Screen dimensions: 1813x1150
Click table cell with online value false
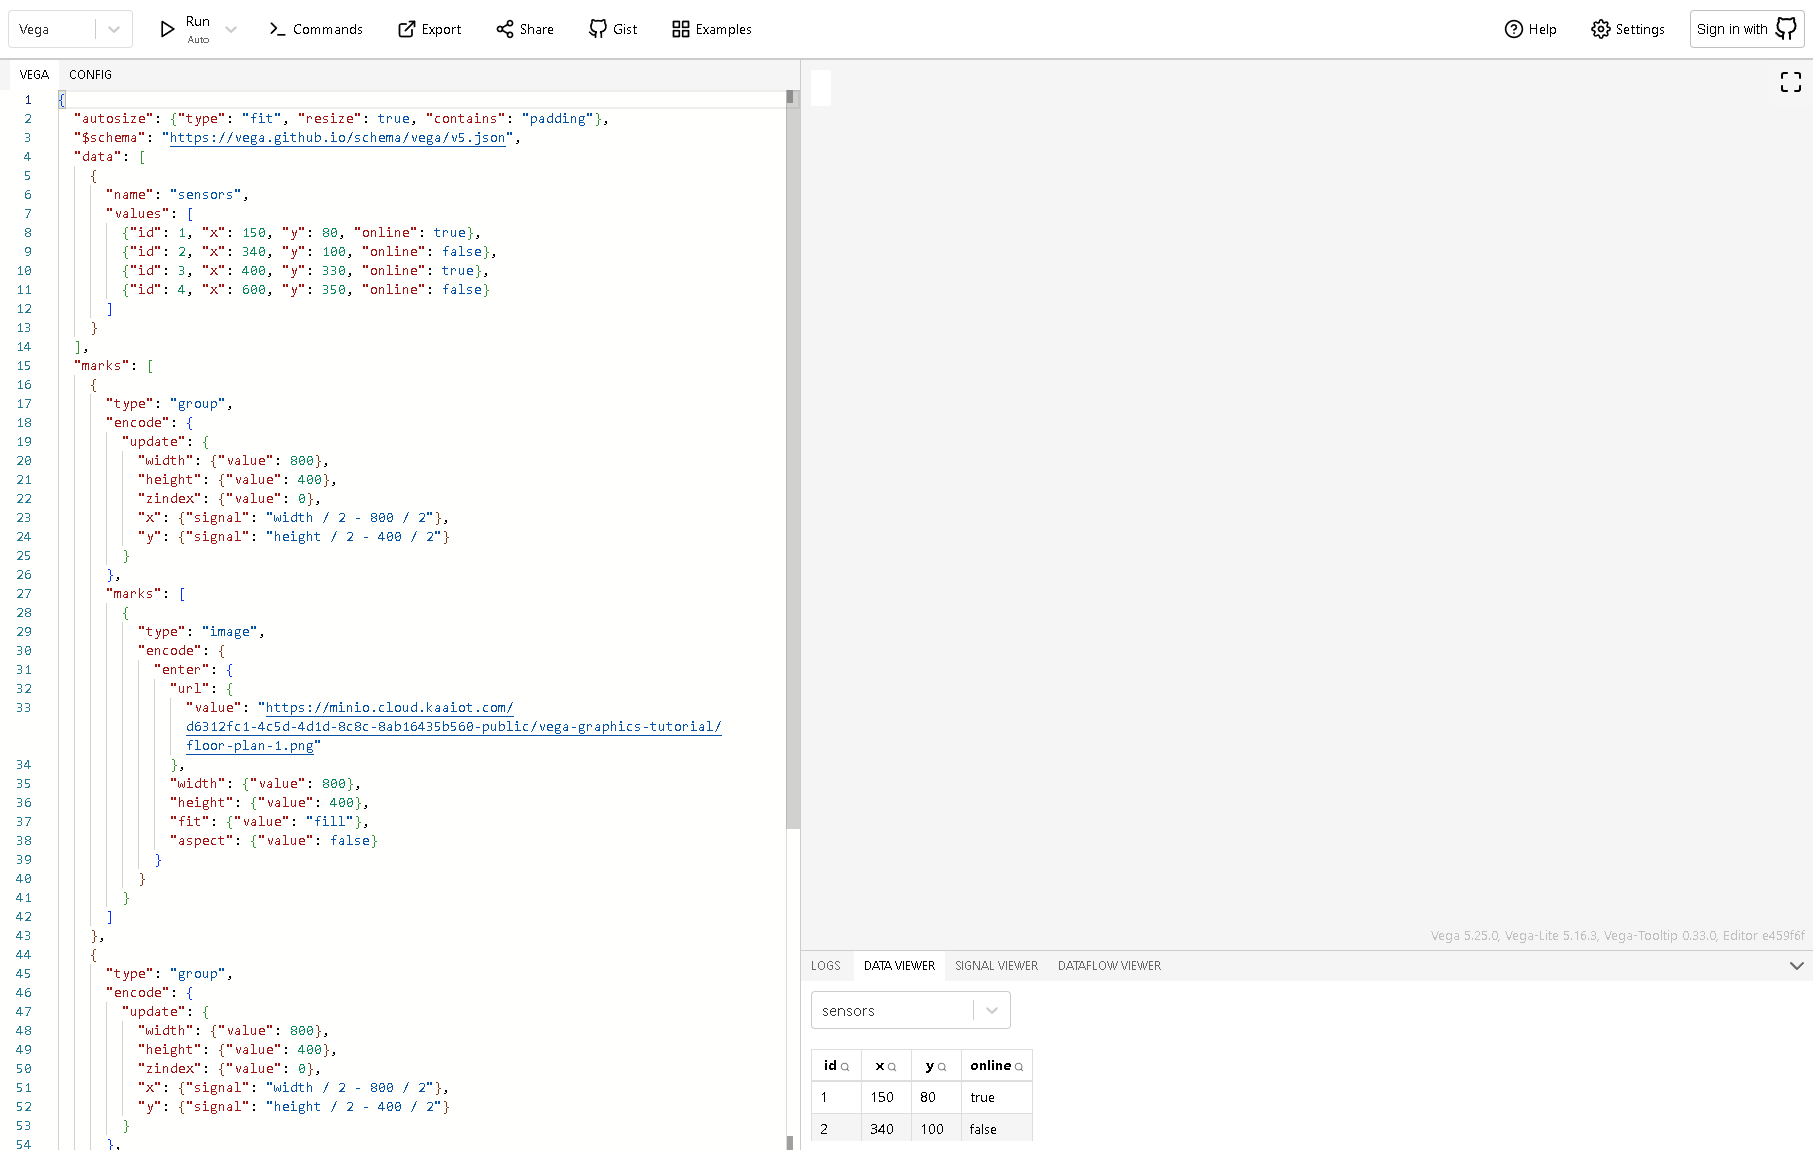[x=996, y=1129]
